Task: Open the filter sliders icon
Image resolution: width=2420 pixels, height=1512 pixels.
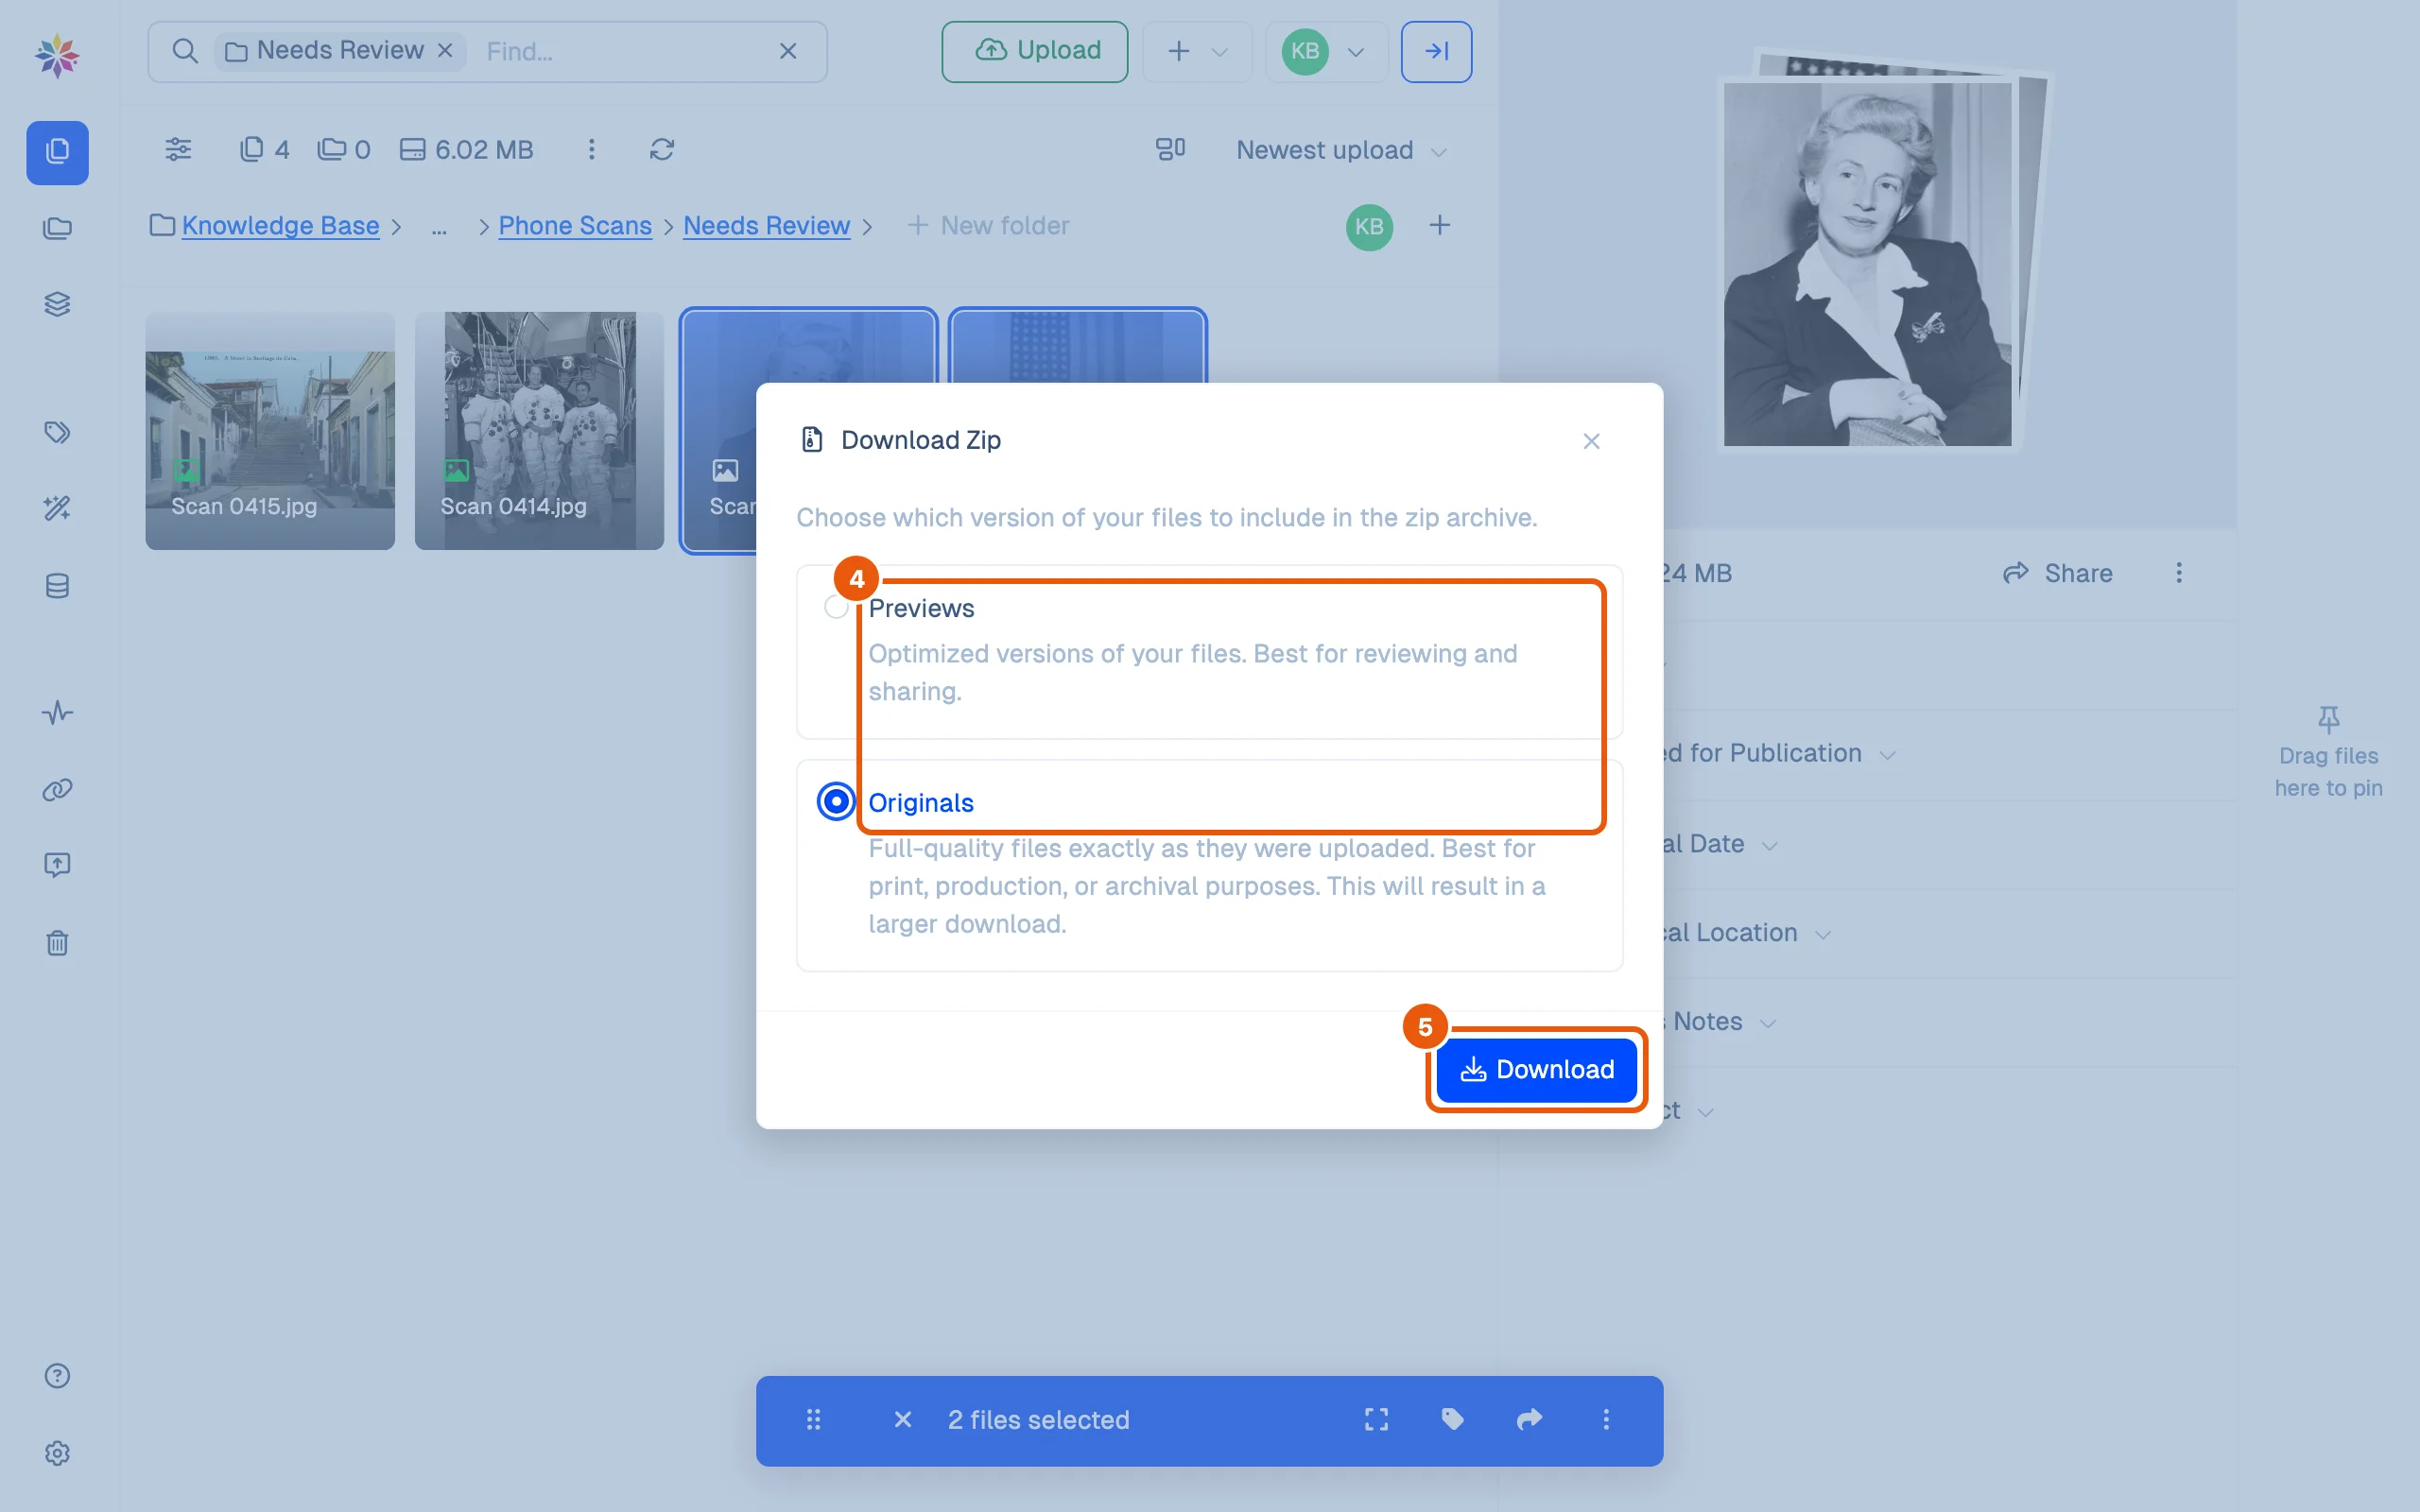Action: click(x=178, y=149)
